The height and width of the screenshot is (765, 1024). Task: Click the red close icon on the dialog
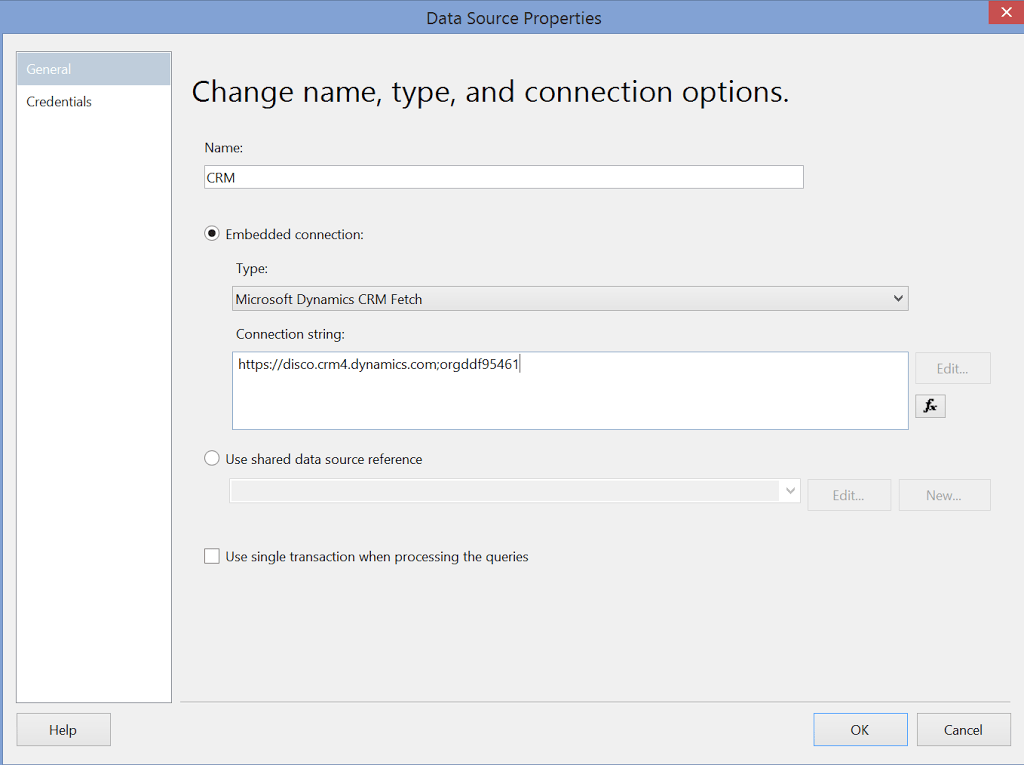coord(1005,12)
